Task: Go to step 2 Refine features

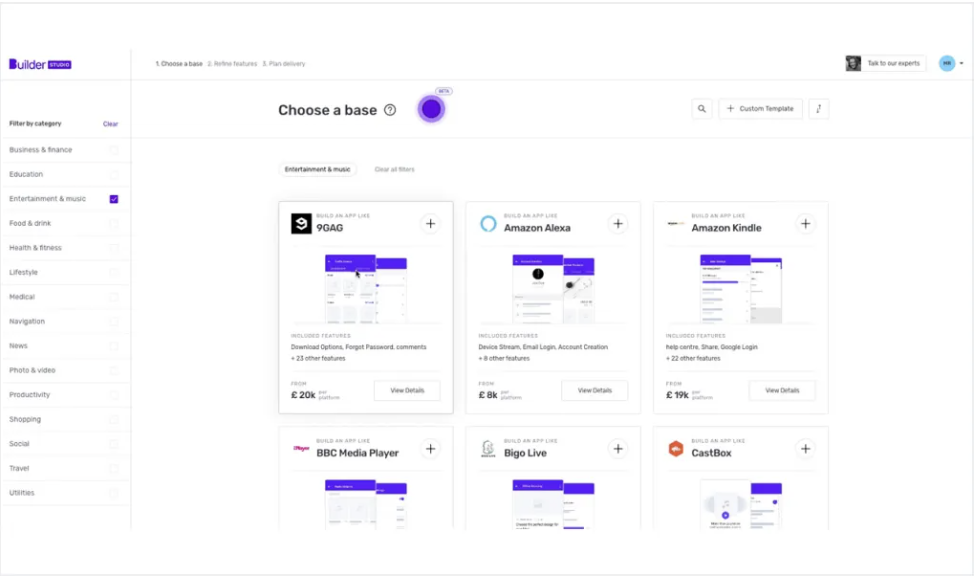Action: (232, 64)
